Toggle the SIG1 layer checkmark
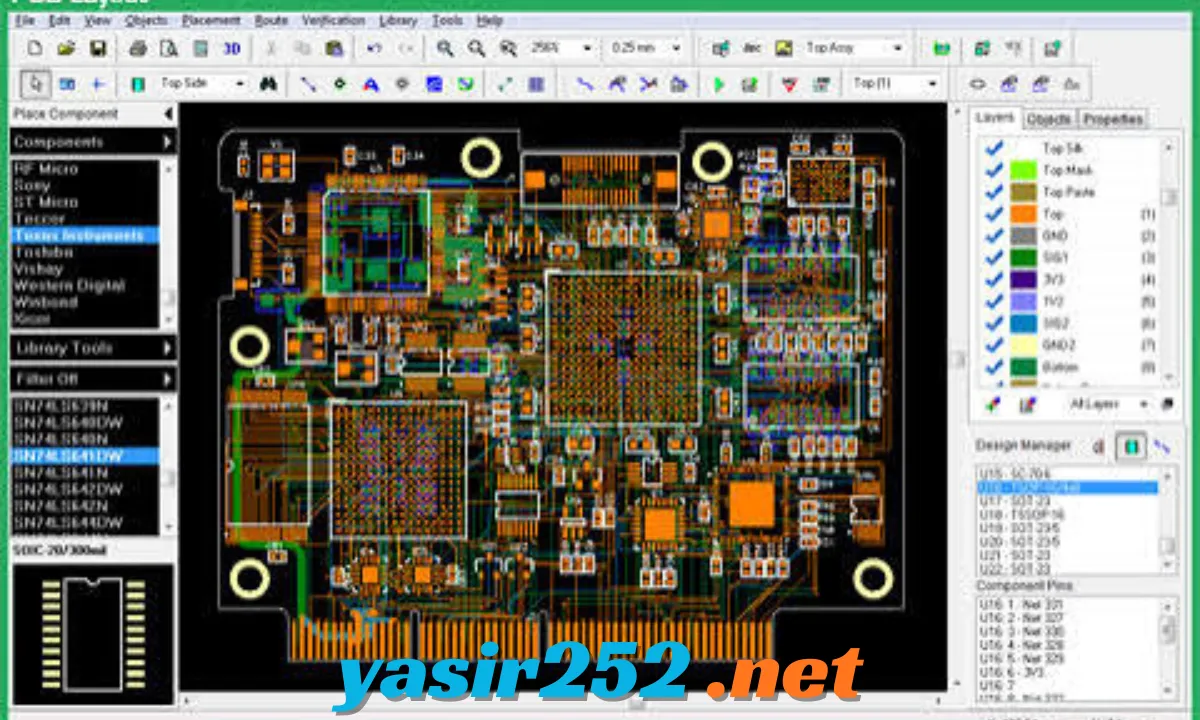The image size is (1200, 720). click(x=994, y=258)
